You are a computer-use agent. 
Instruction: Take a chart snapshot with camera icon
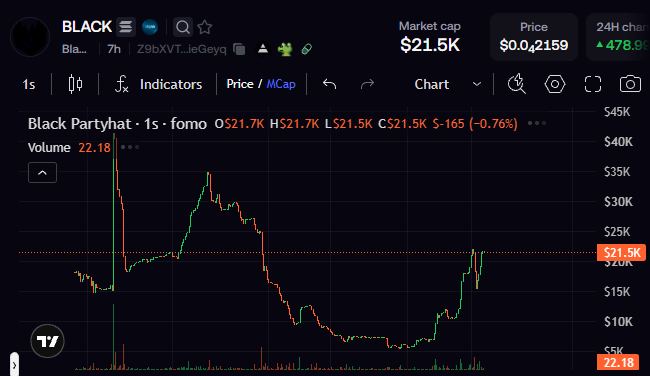[630, 84]
